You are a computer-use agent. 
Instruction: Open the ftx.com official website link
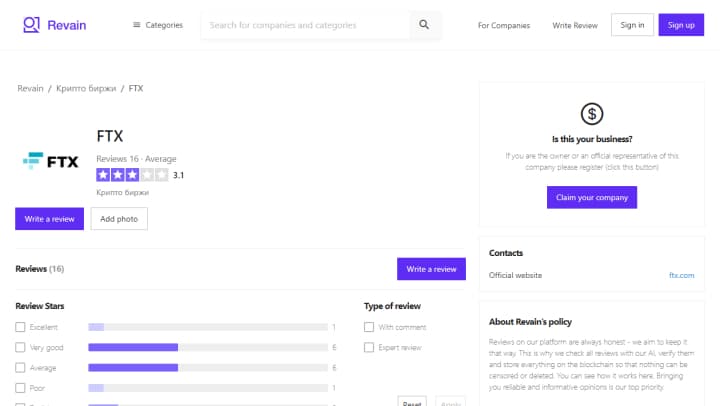click(x=681, y=275)
